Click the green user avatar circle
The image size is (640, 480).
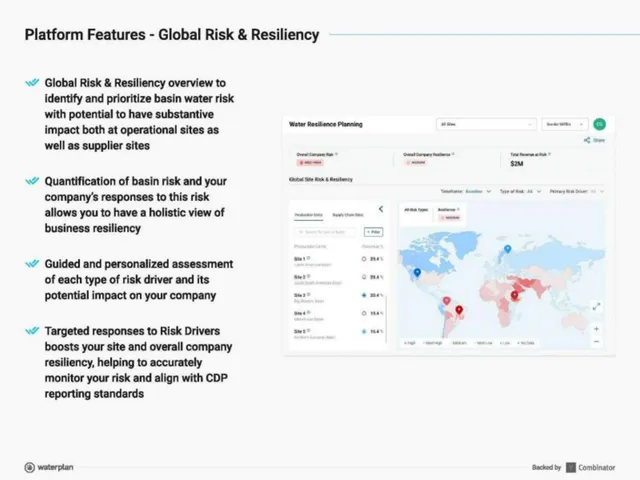pyautogui.click(x=599, y=124)
